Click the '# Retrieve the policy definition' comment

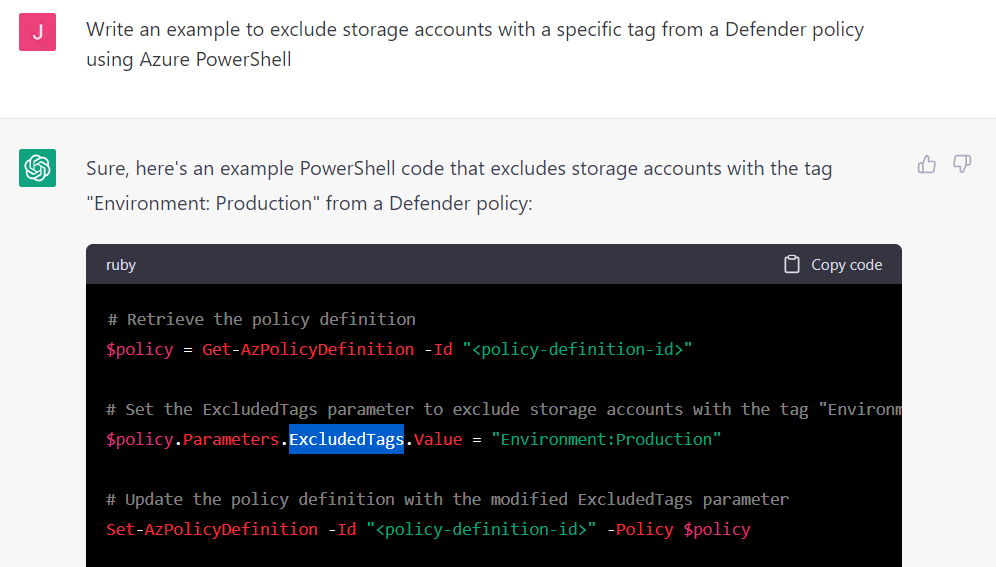point(261,319)
